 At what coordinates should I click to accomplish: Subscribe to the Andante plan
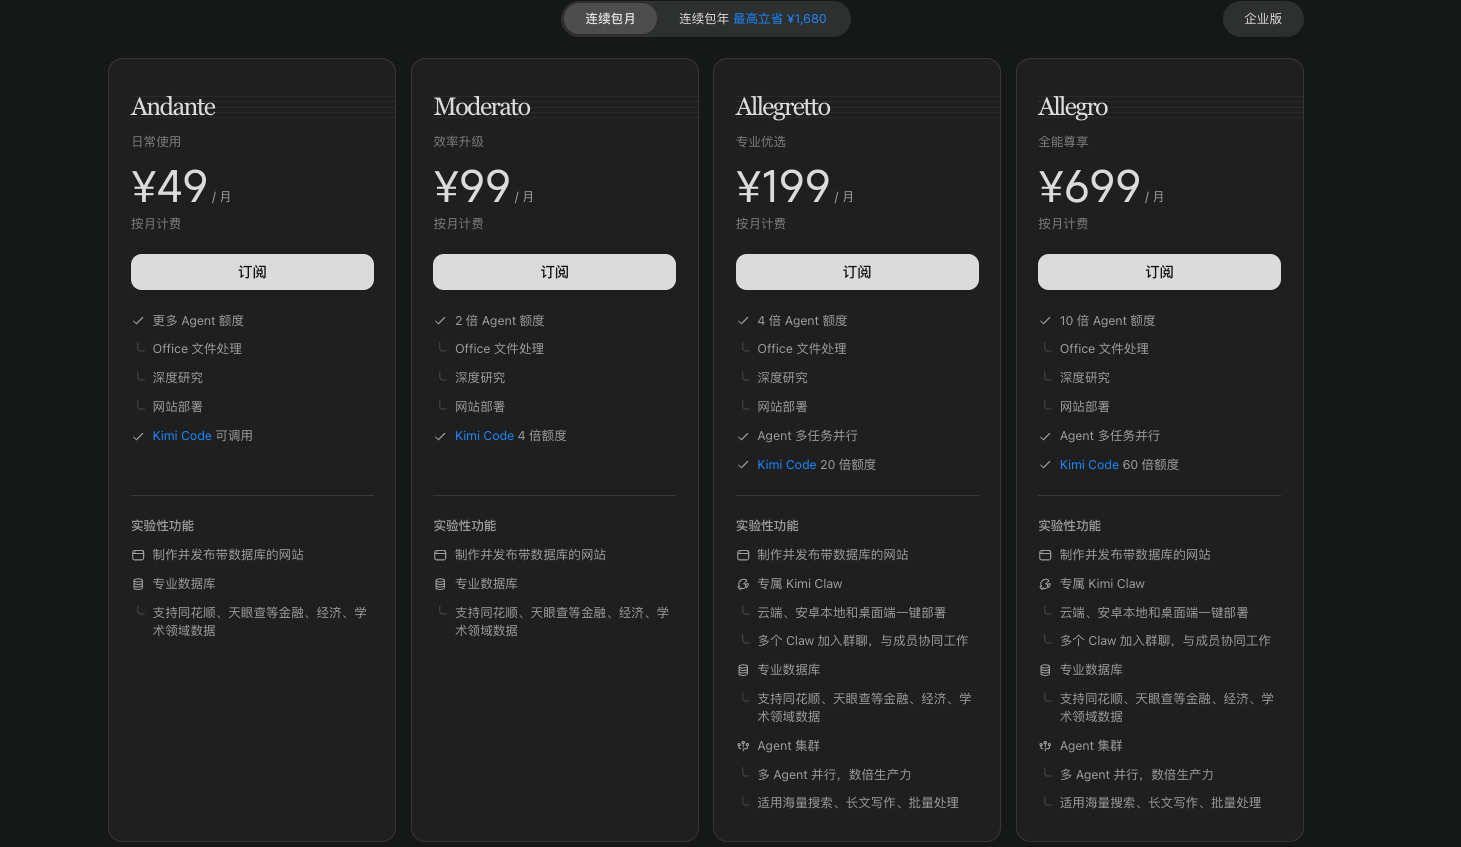[x=252, y=272]
